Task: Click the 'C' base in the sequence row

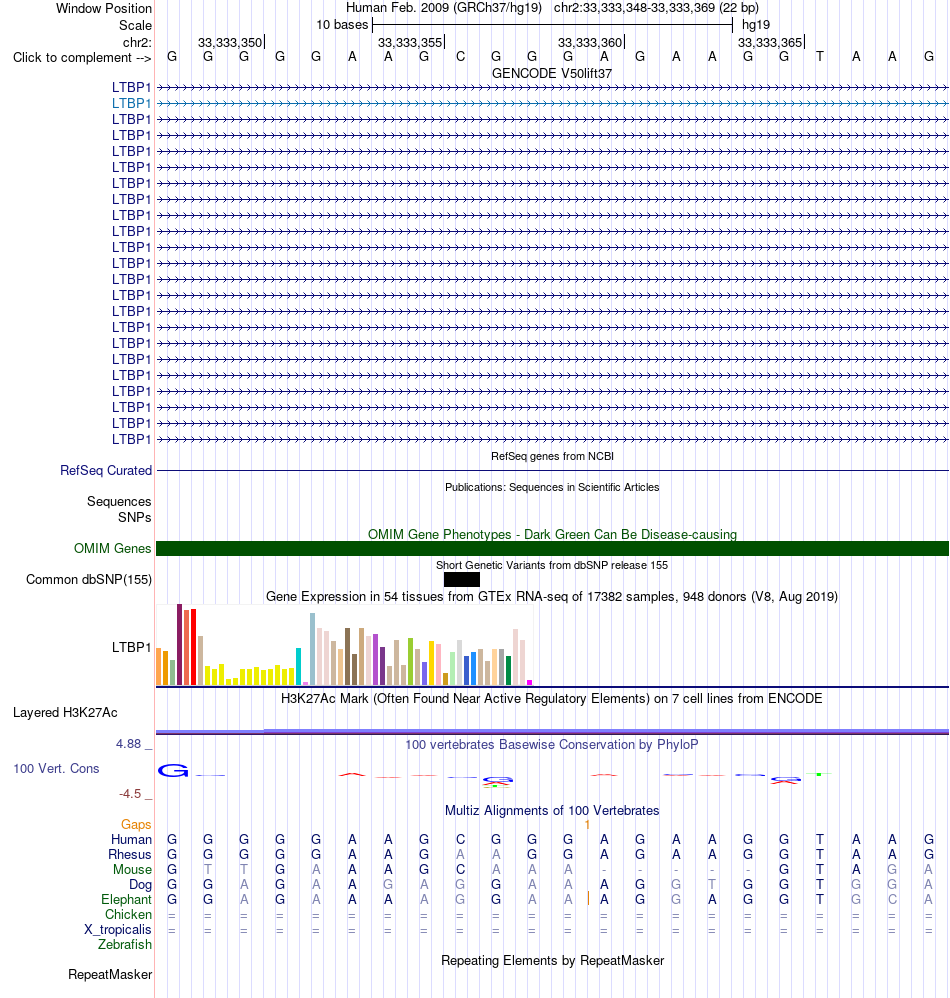Action: [x=460, y=57]
